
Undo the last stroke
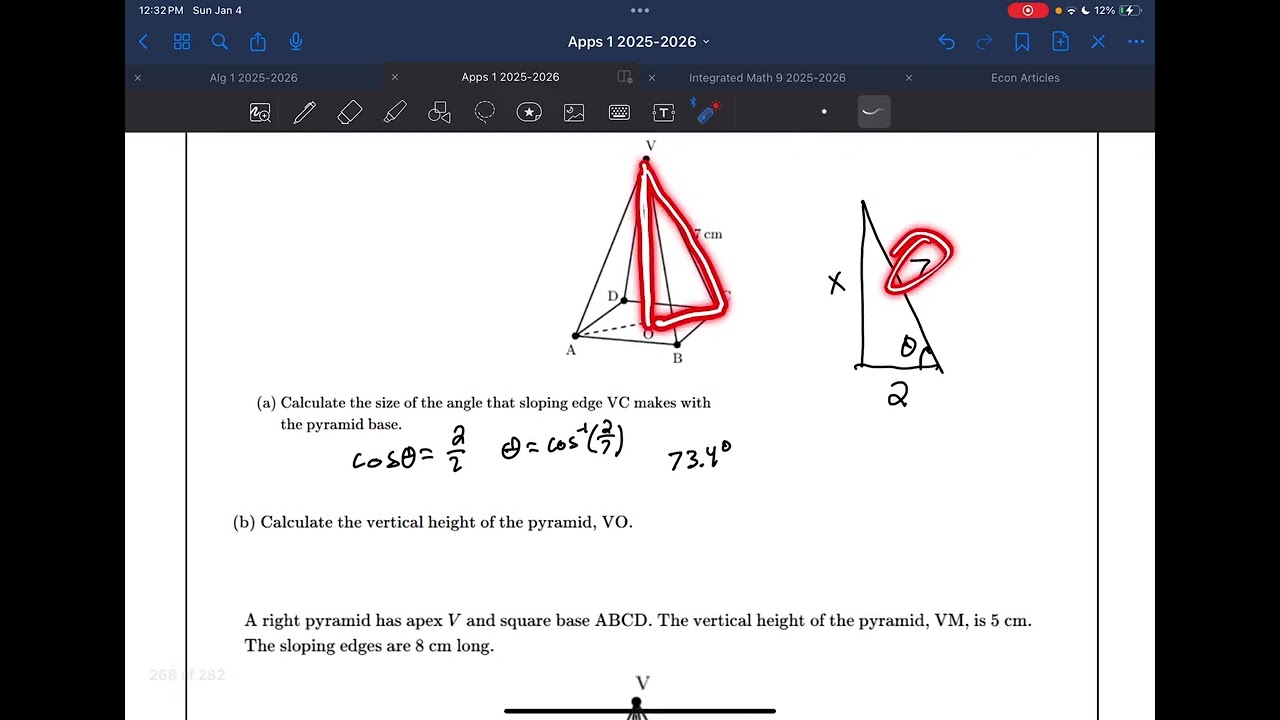pos(946,42)
